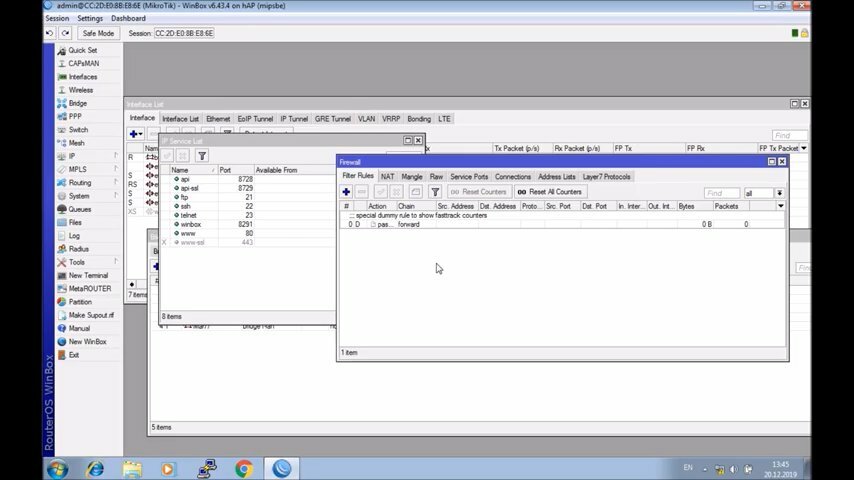Open Firewall column chooser dropdown arrow
854x480 pixels.
click(780, 206)
